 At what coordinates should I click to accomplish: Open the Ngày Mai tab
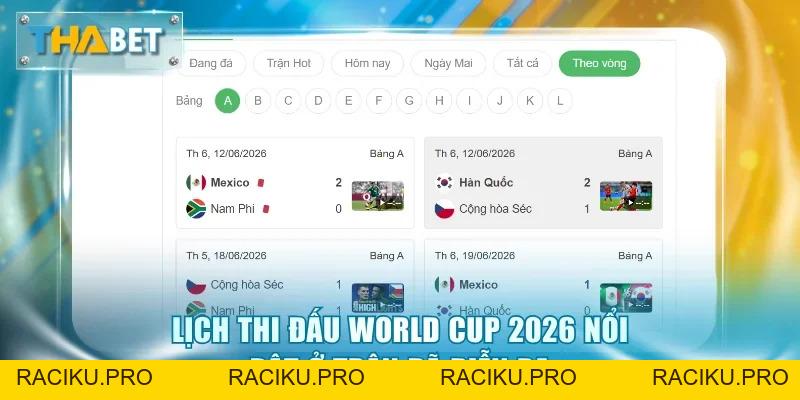point(448,63)
